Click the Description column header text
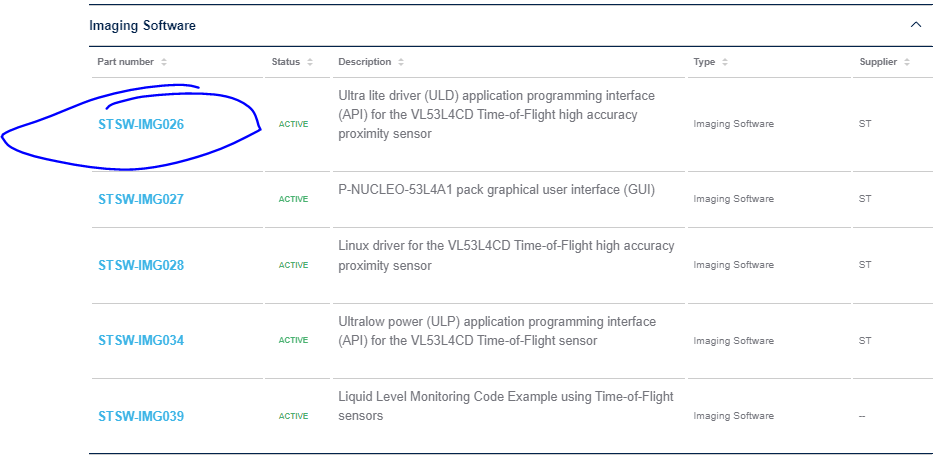Viewport: 938px width, 462px height. point(365,62)
